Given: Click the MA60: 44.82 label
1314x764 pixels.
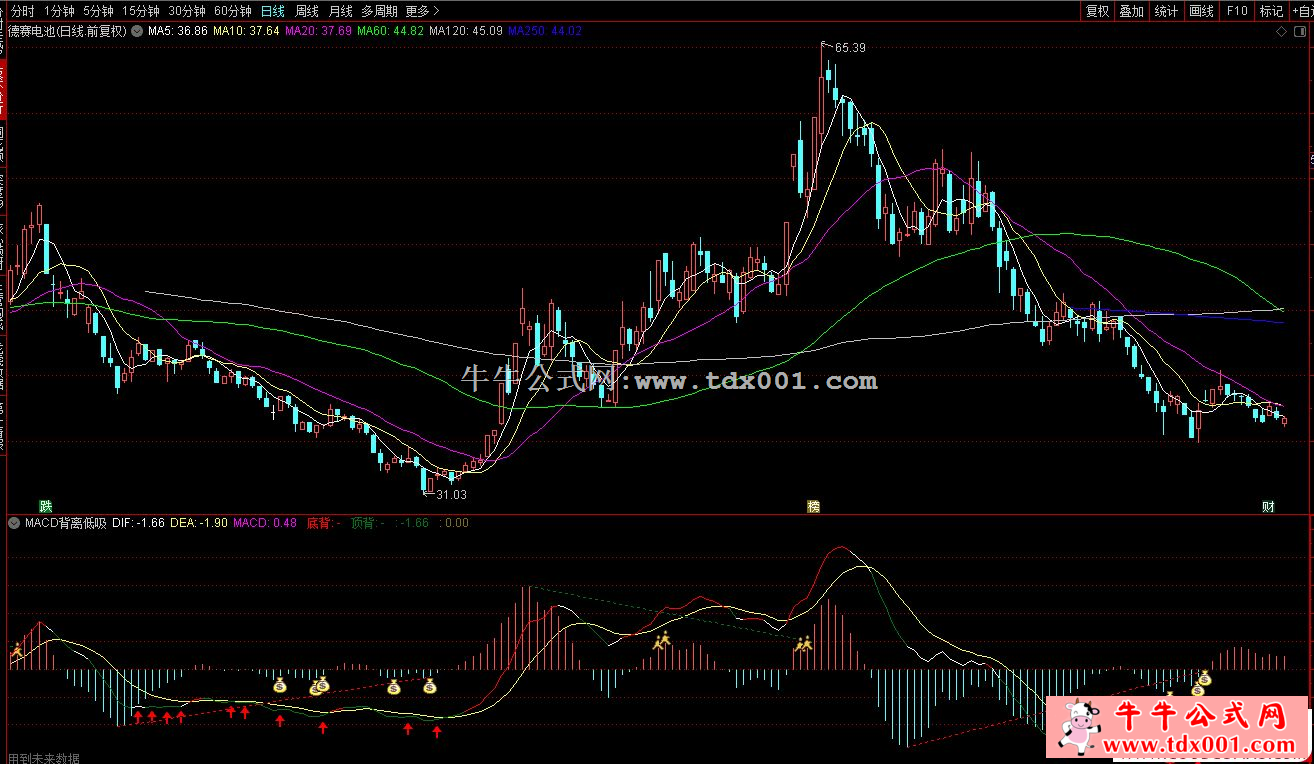Looking at the screenshot, I should [390, 31].
